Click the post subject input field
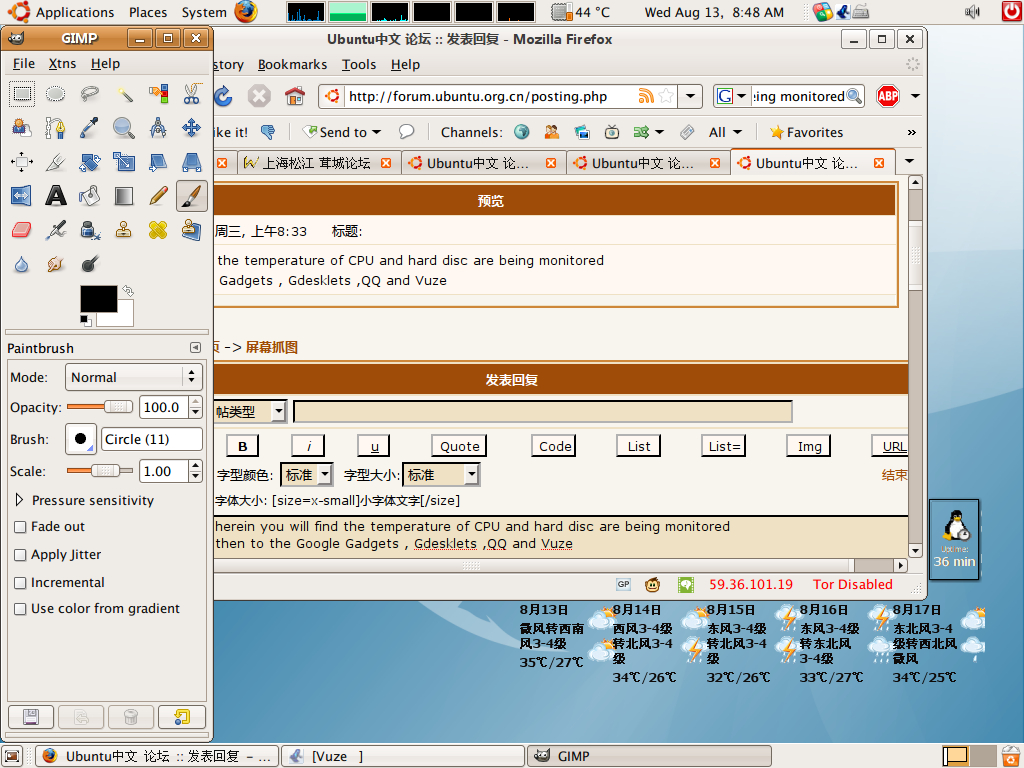This screenshot has width=1024, height=768. pos(543,411)
